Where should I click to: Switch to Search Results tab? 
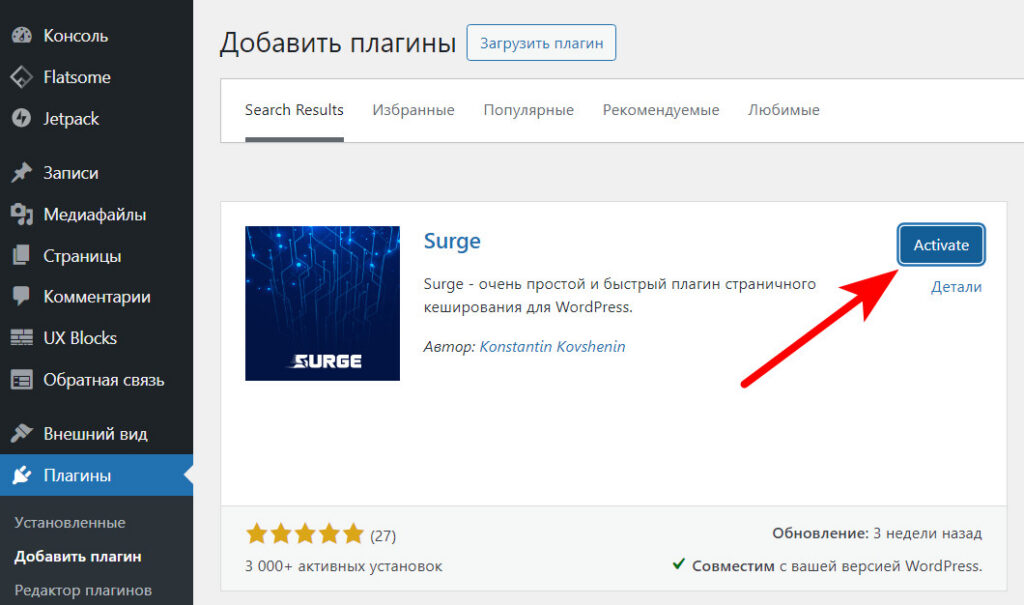294,110
